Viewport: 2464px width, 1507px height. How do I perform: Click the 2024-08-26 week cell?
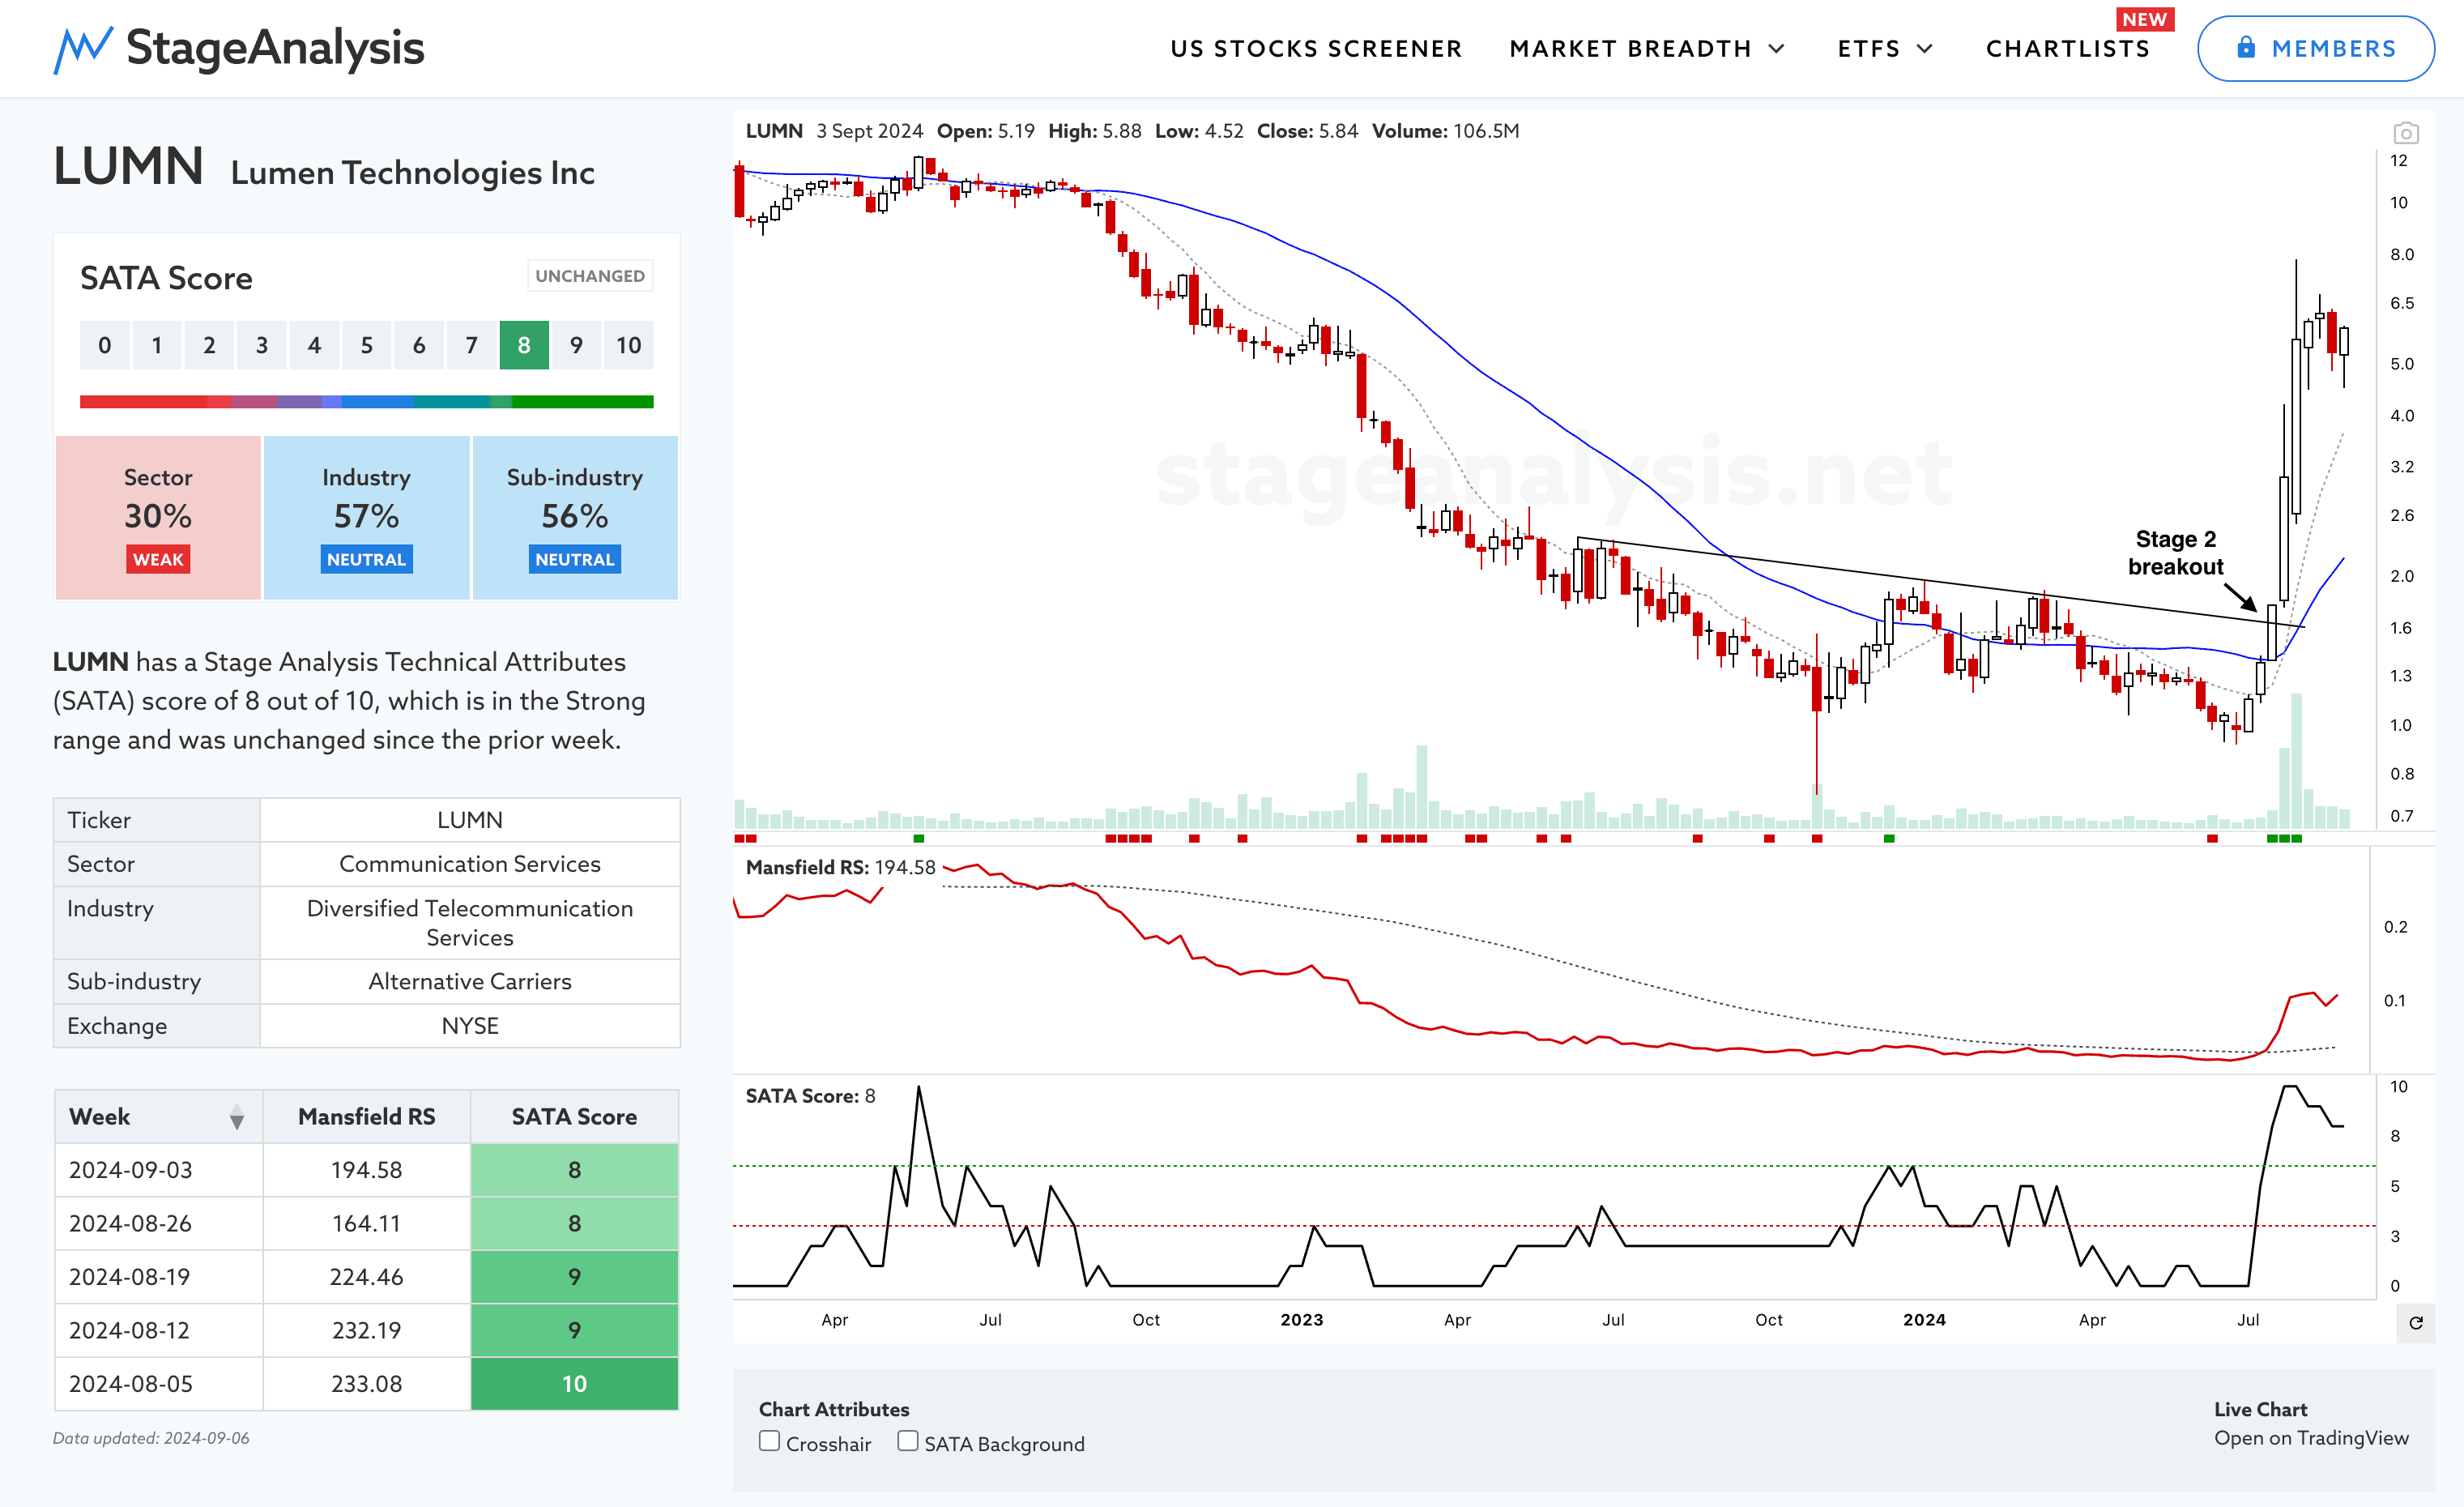tap(159, 1223)
